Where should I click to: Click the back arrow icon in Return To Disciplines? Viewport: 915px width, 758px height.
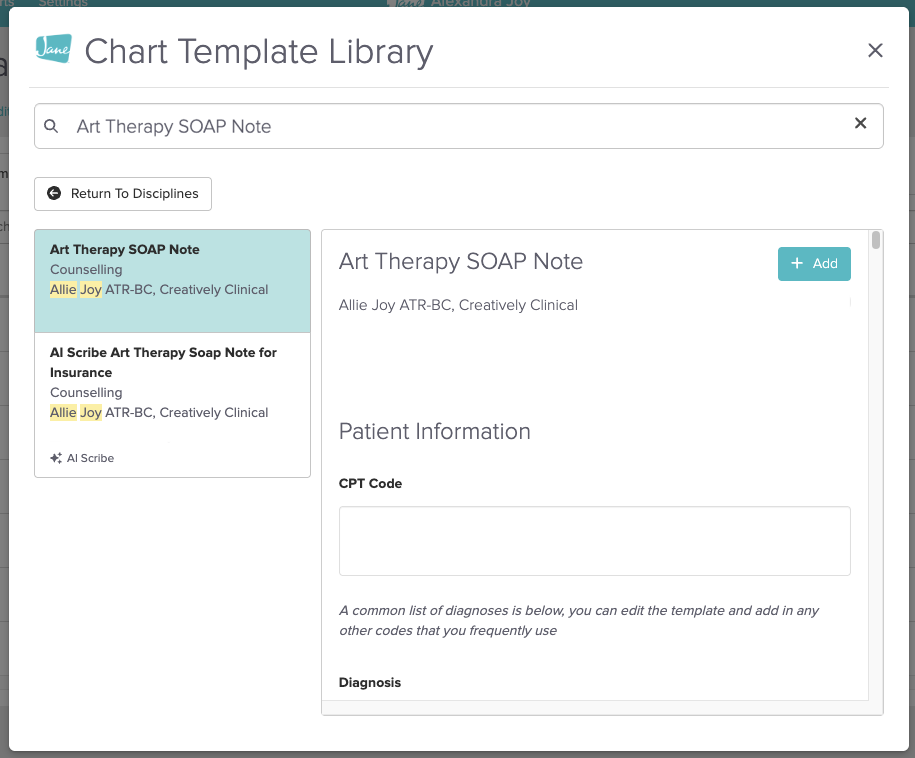tap(54, 193)
